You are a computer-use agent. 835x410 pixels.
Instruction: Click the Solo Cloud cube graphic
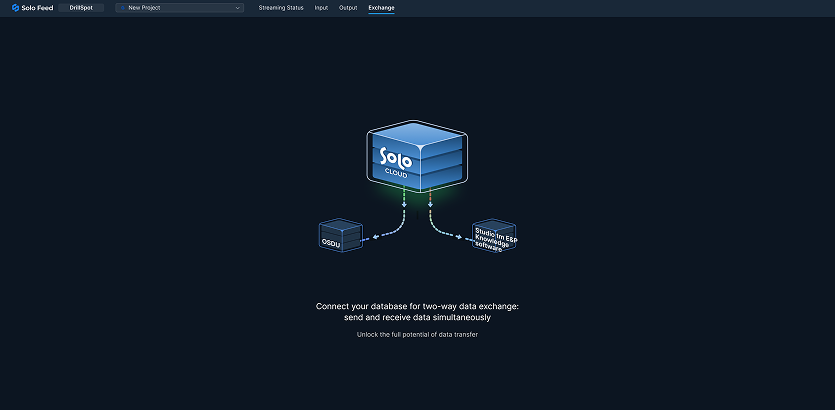[x=417, y=156]
